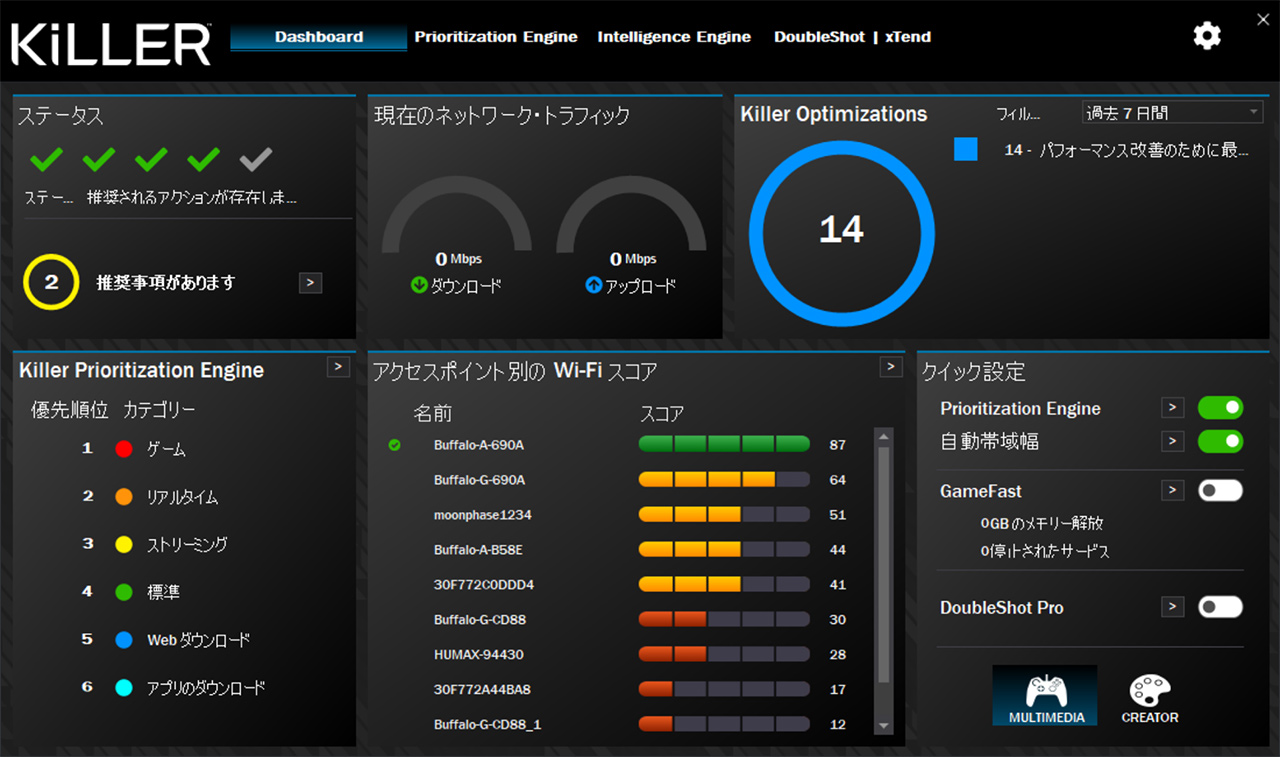This screenshot has width=1280, height=757.
Task: Click the score bar for moonphase1234
Action: [724, 514]
